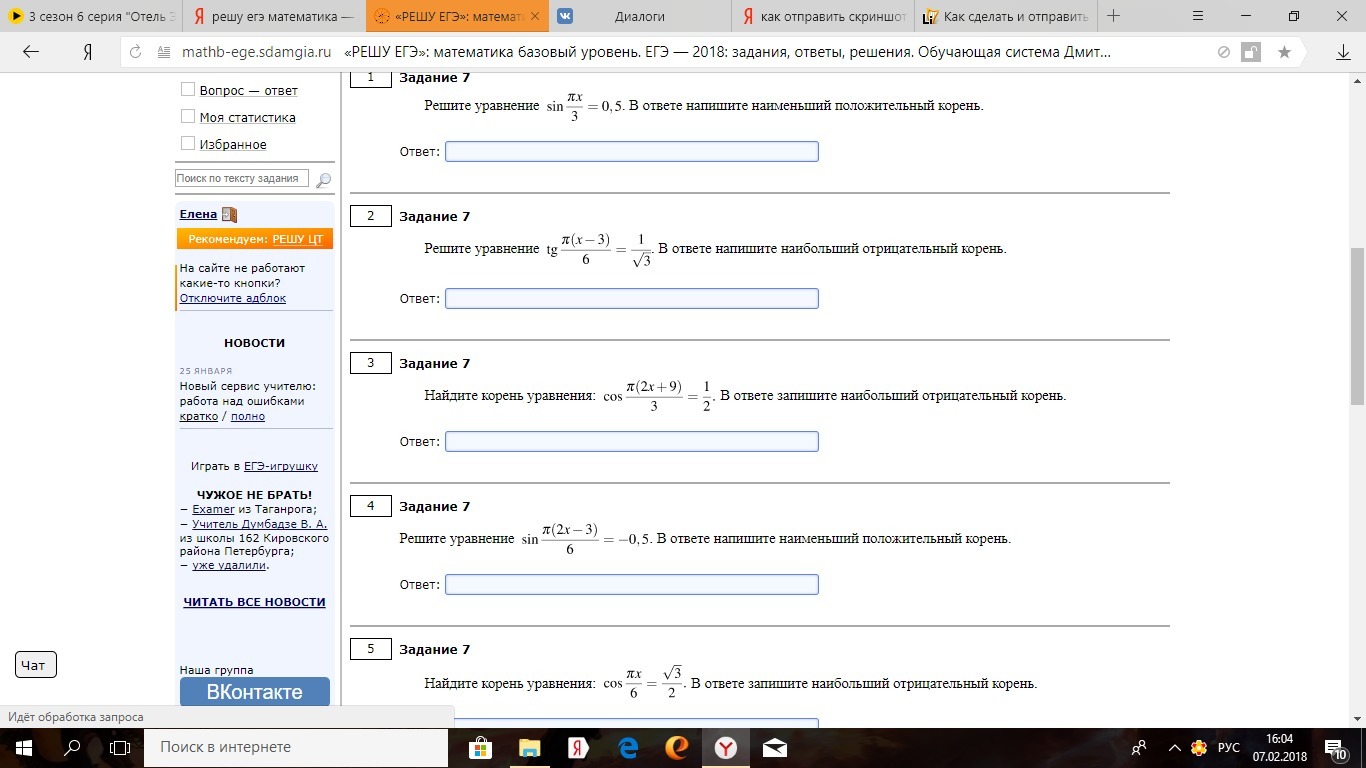Viewport: 1366px width, 768px height.
Task: Reload the page with the refresh icon
Action: pyautogui.click(x=136, y=52)
